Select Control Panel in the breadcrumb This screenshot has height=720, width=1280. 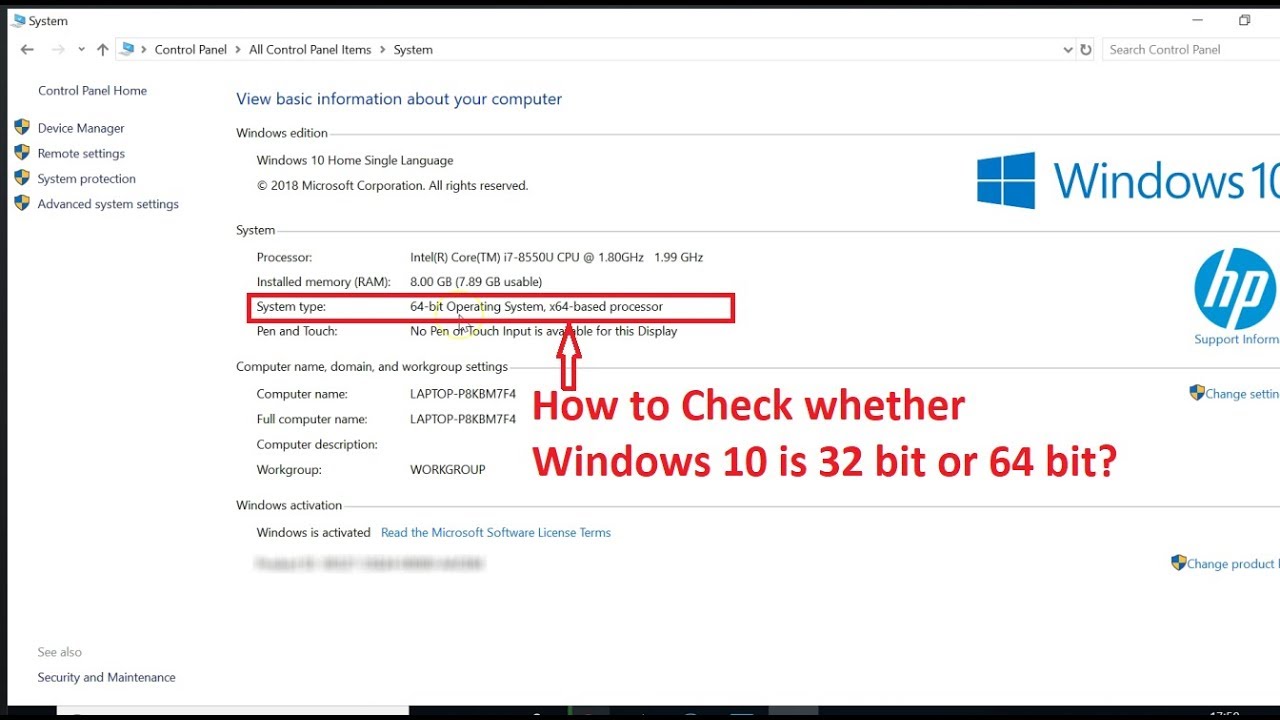190,49
